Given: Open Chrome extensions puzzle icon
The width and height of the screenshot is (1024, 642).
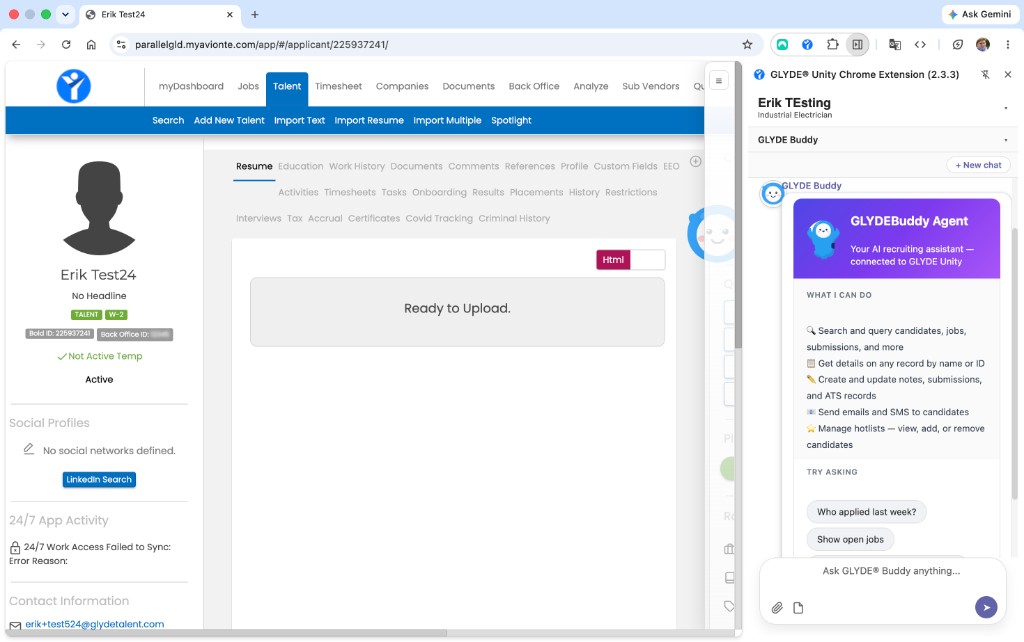Looking at the screenshot, I should point(832,44).
